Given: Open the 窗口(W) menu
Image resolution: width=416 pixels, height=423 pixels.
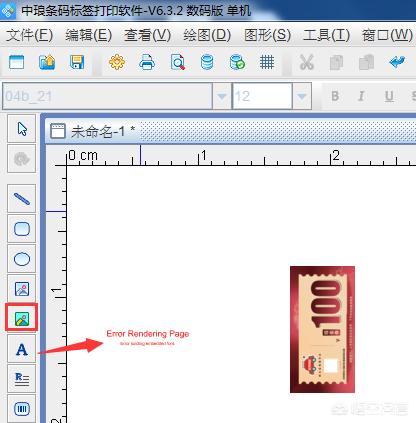Looking at the screenshot, I should click(387, 35).
